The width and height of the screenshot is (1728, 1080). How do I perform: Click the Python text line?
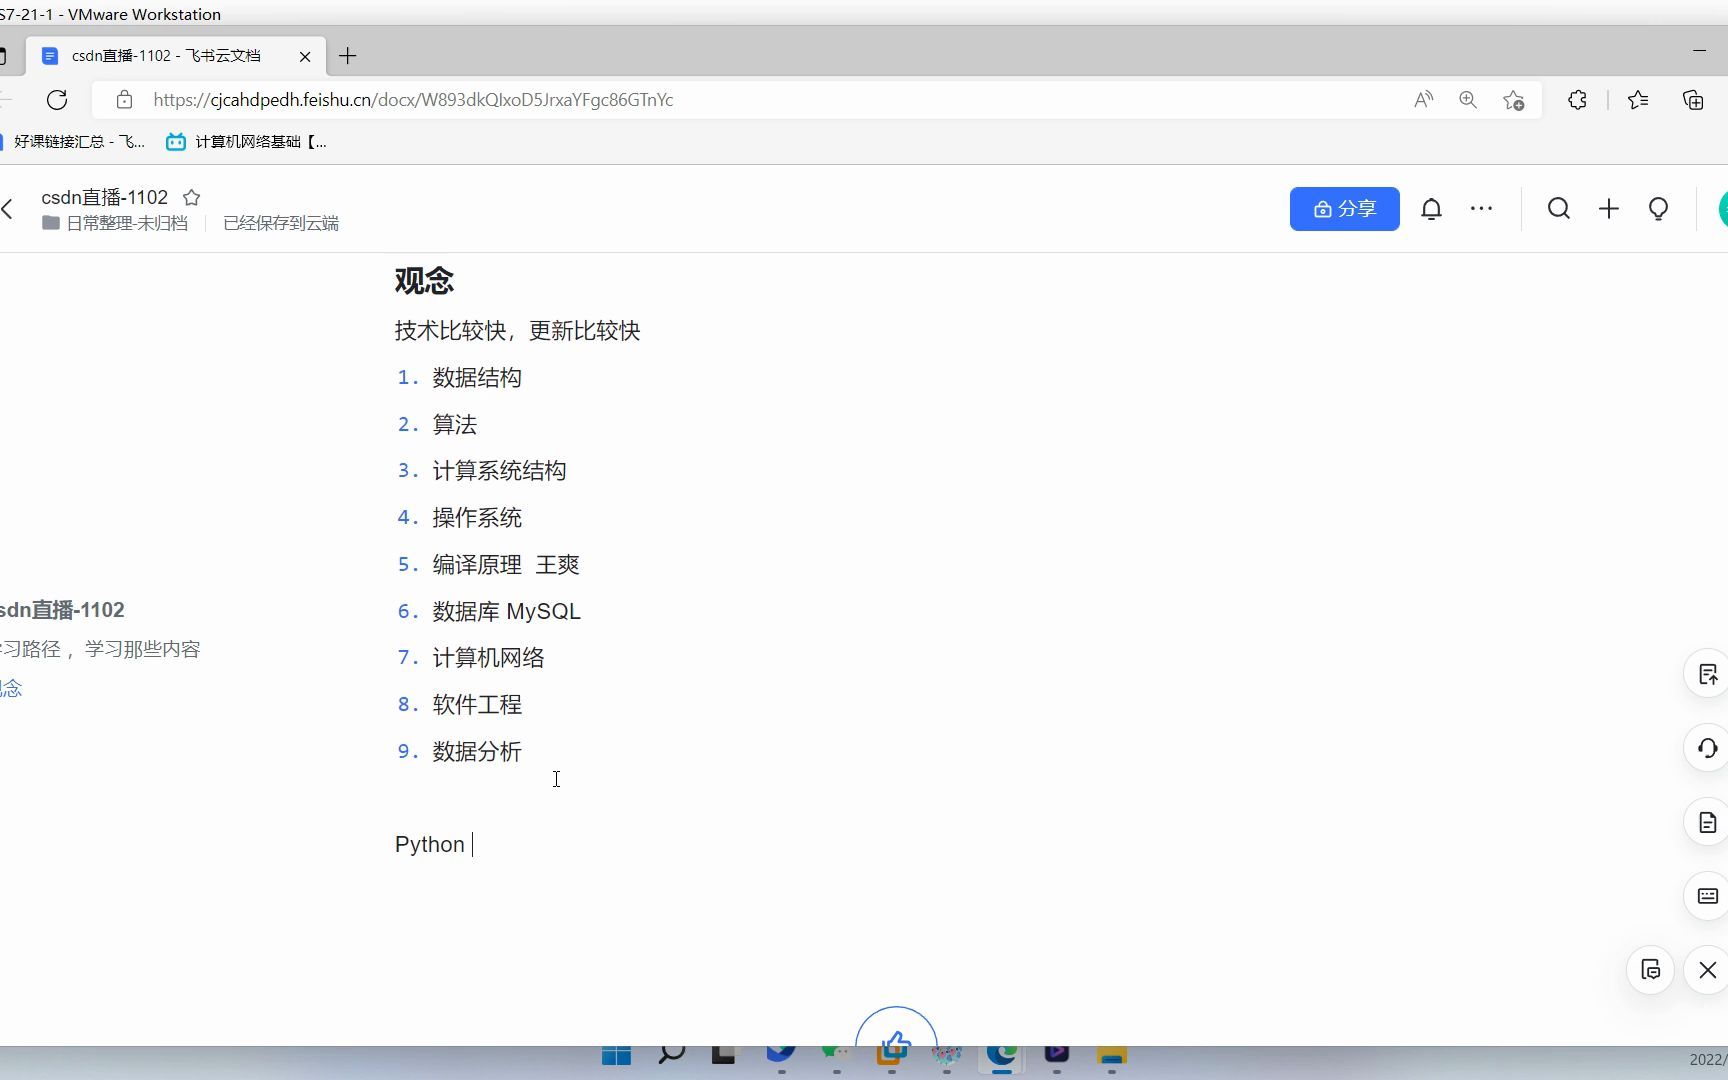pos(430,845)
